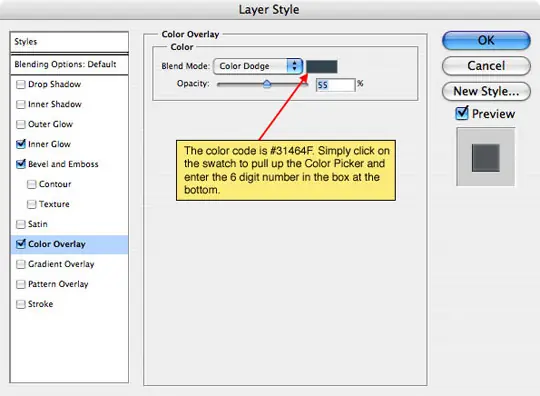Select the Color Overlay label row

pos(69,244)
